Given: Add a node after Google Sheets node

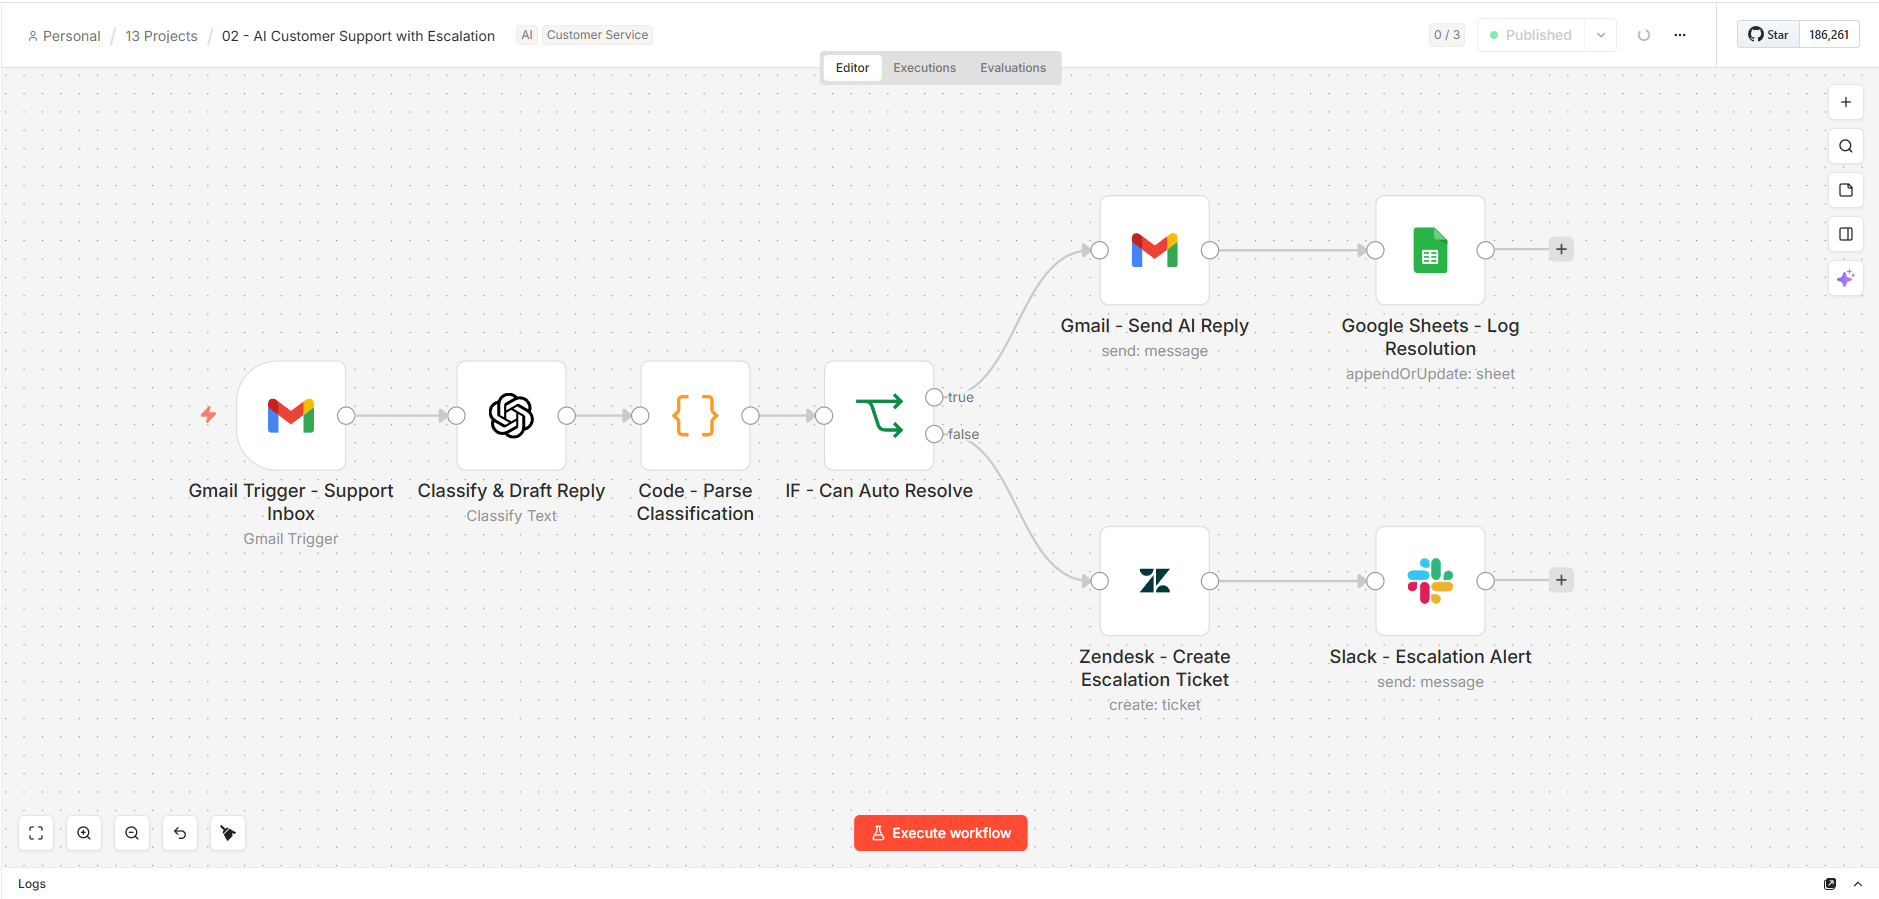Looking at the screenshot, I should [1561, 249].
